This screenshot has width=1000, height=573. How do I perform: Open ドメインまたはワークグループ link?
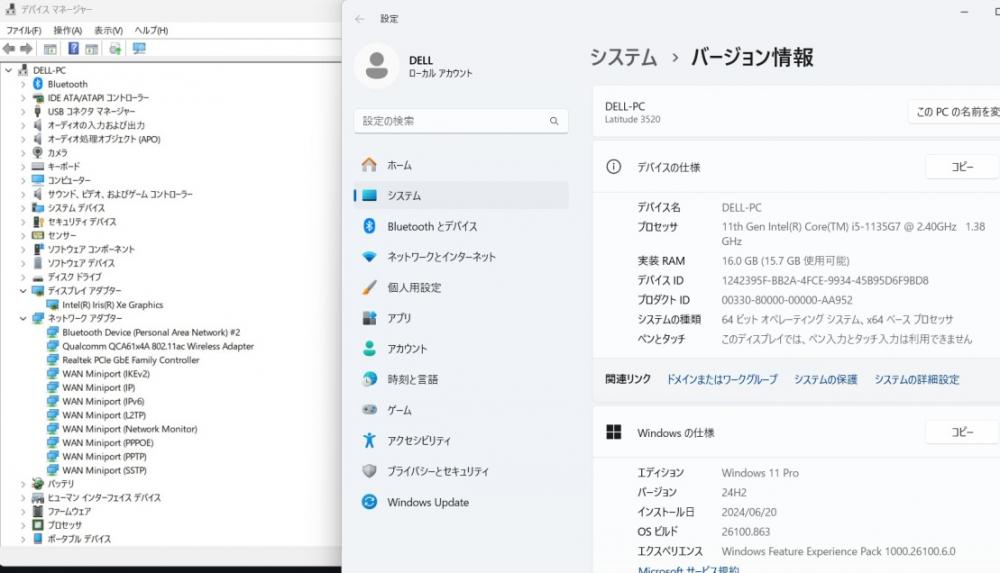[722, 380]
